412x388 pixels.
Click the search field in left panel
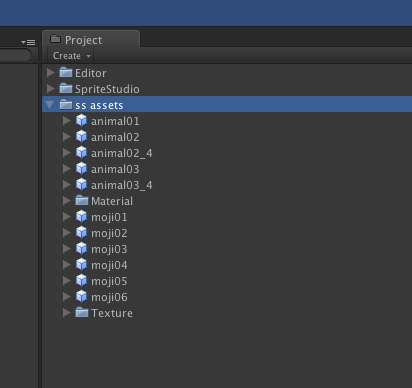(15, 55)
